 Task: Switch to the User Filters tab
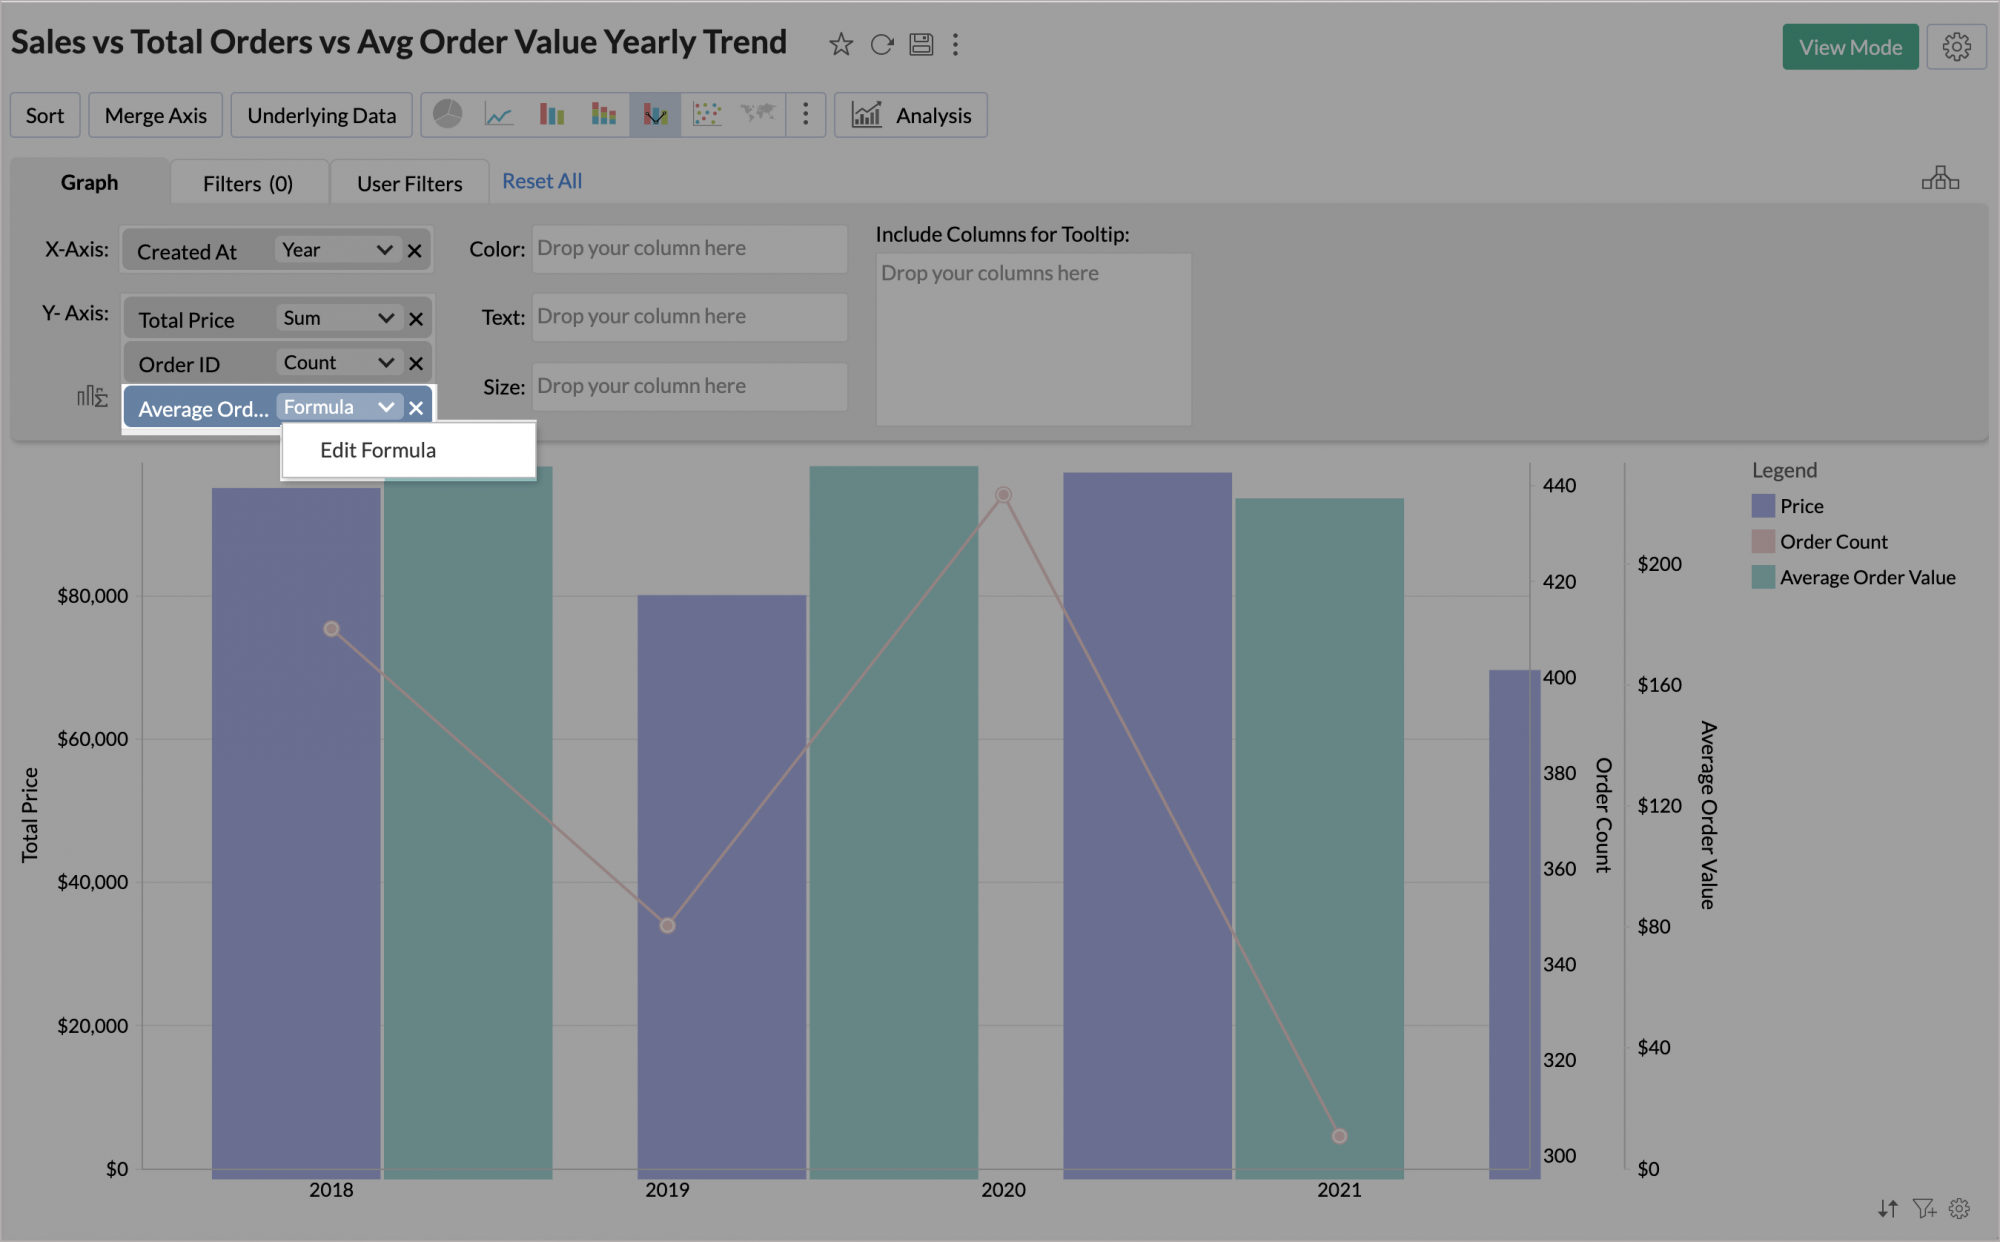click(x=409, y=183)
